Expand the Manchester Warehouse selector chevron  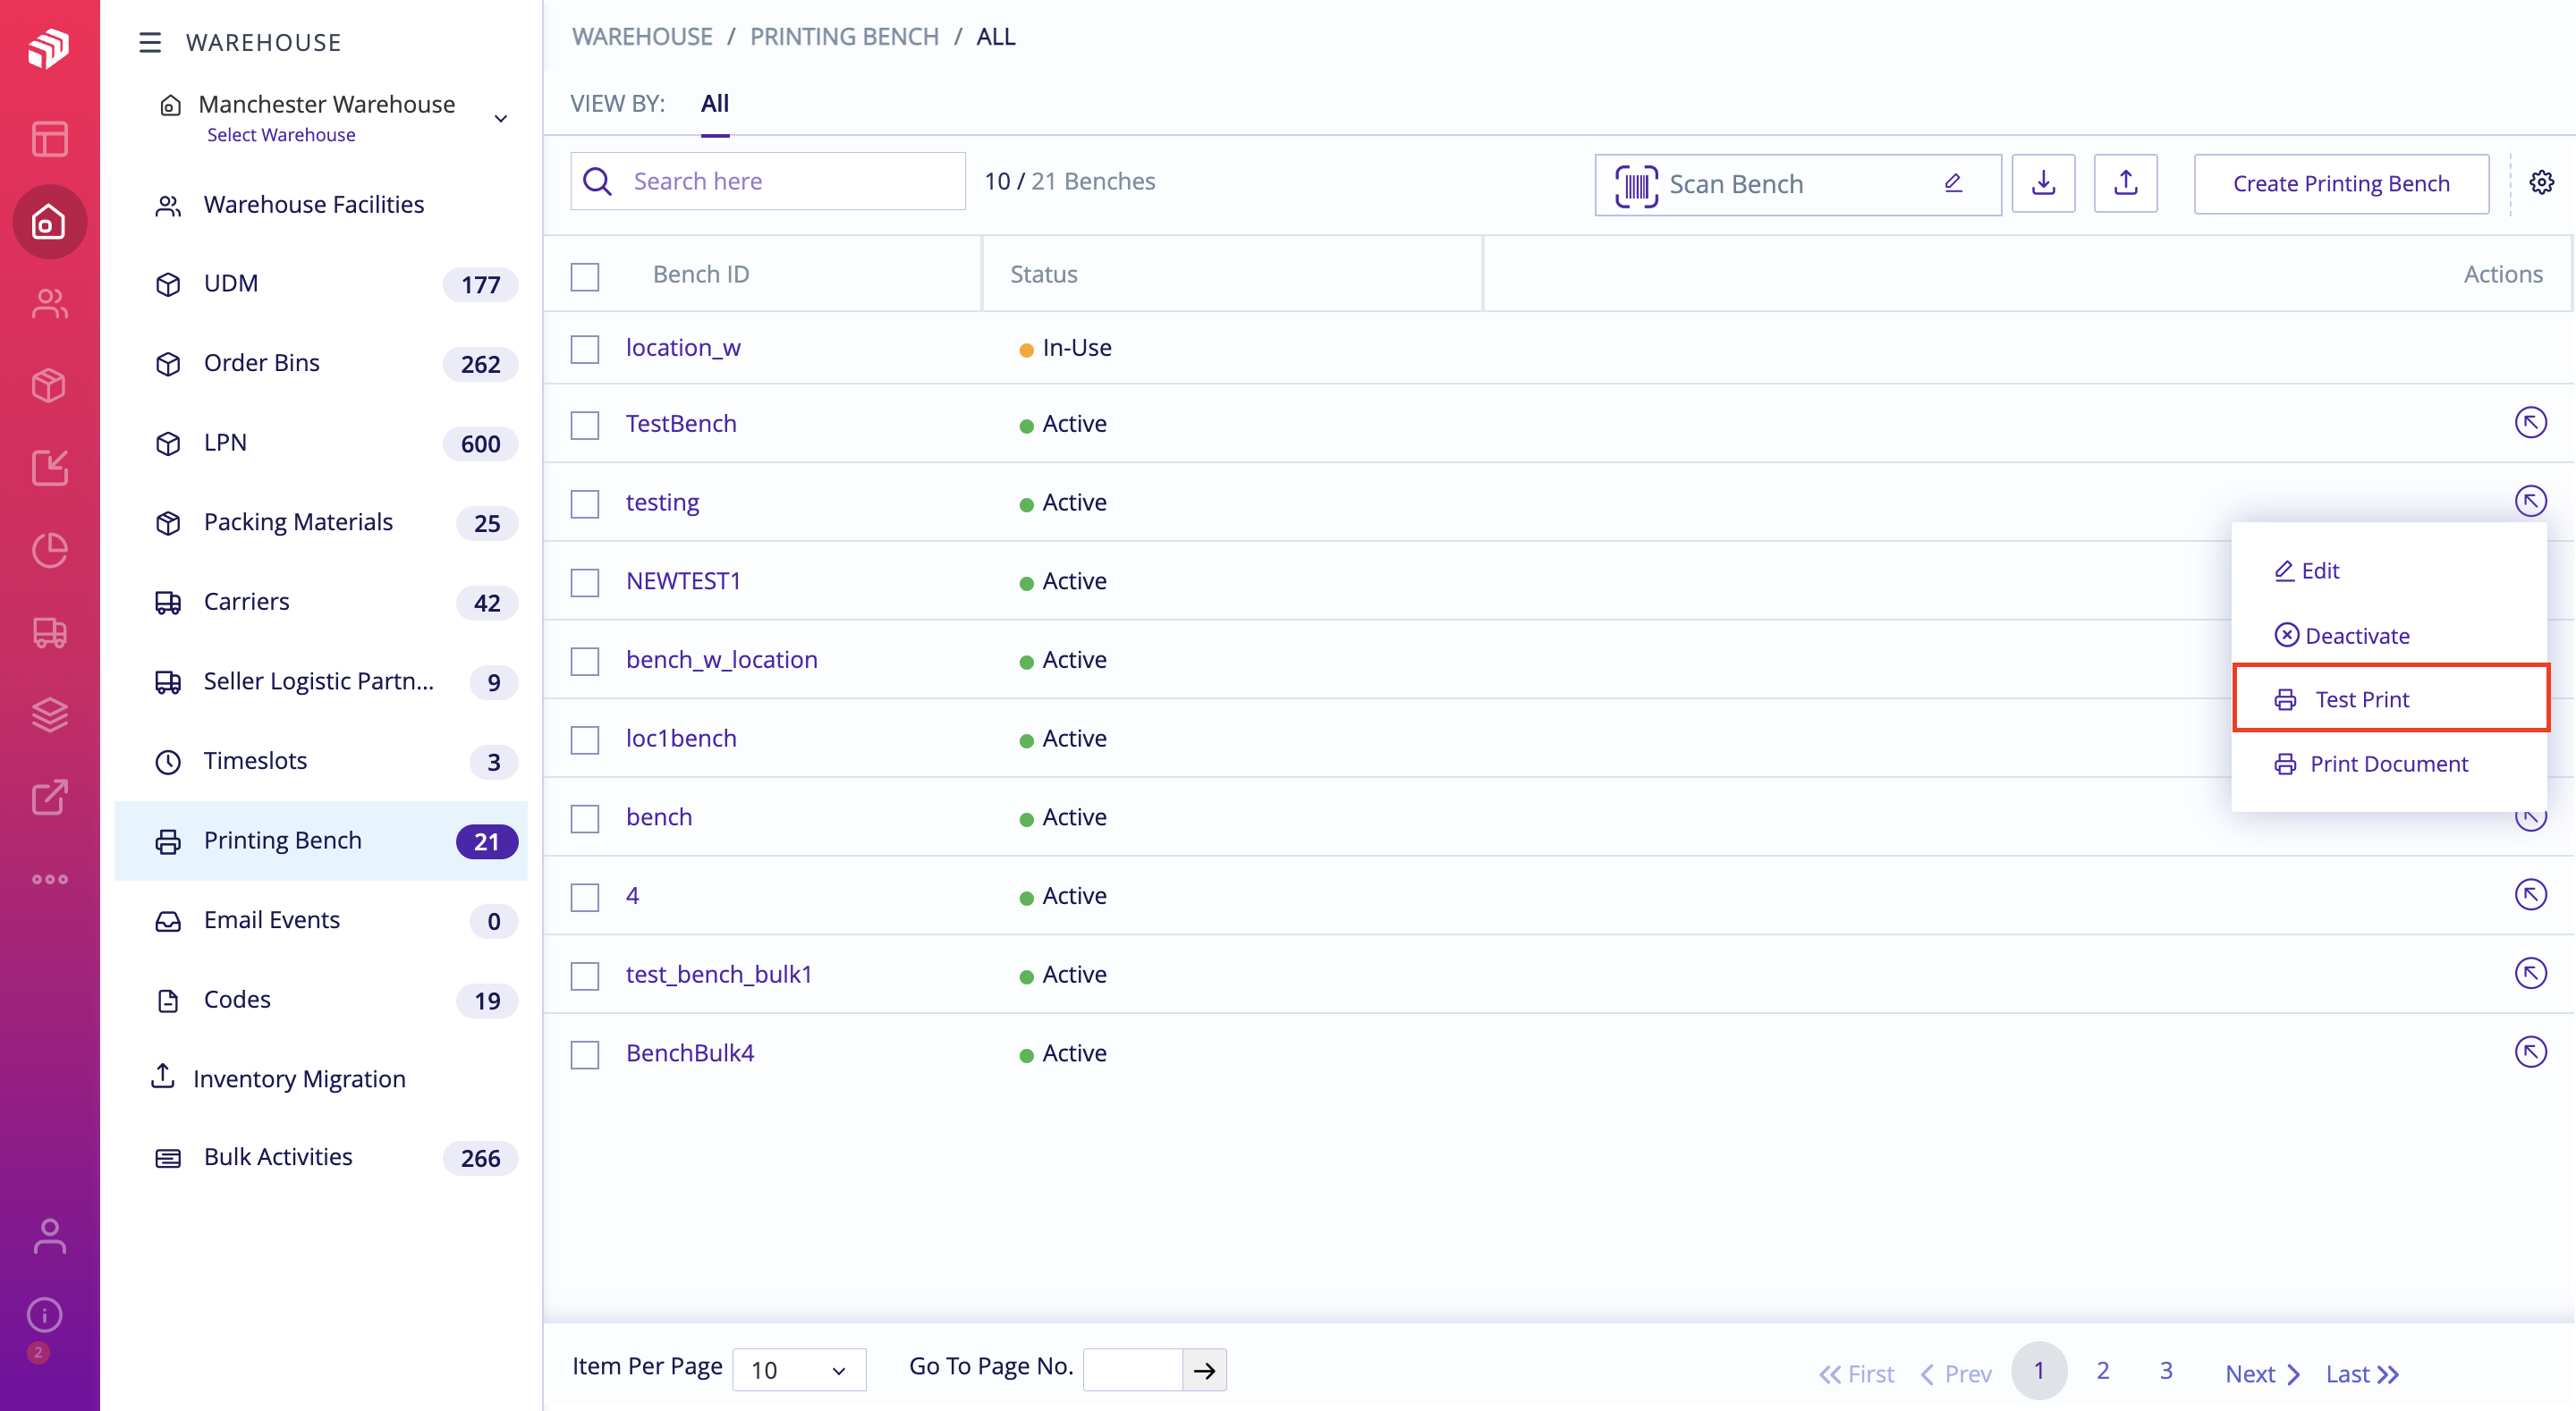(x=501, y=119)
